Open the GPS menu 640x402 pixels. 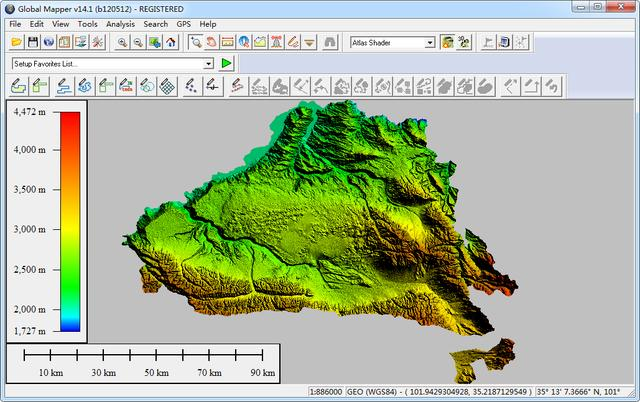[184, 23]
